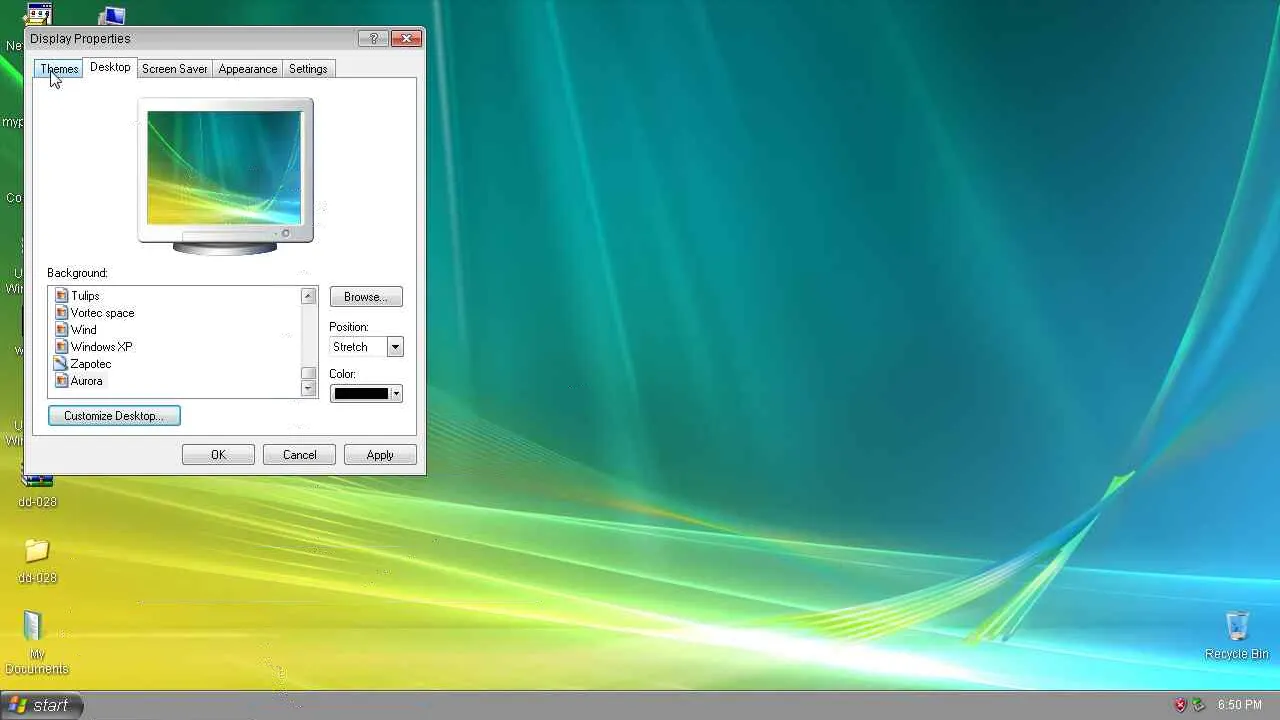The height and width of the screenshot is (720, 1280).
Task: Click the red security shield tray icon
Action: click(1180, 705)
